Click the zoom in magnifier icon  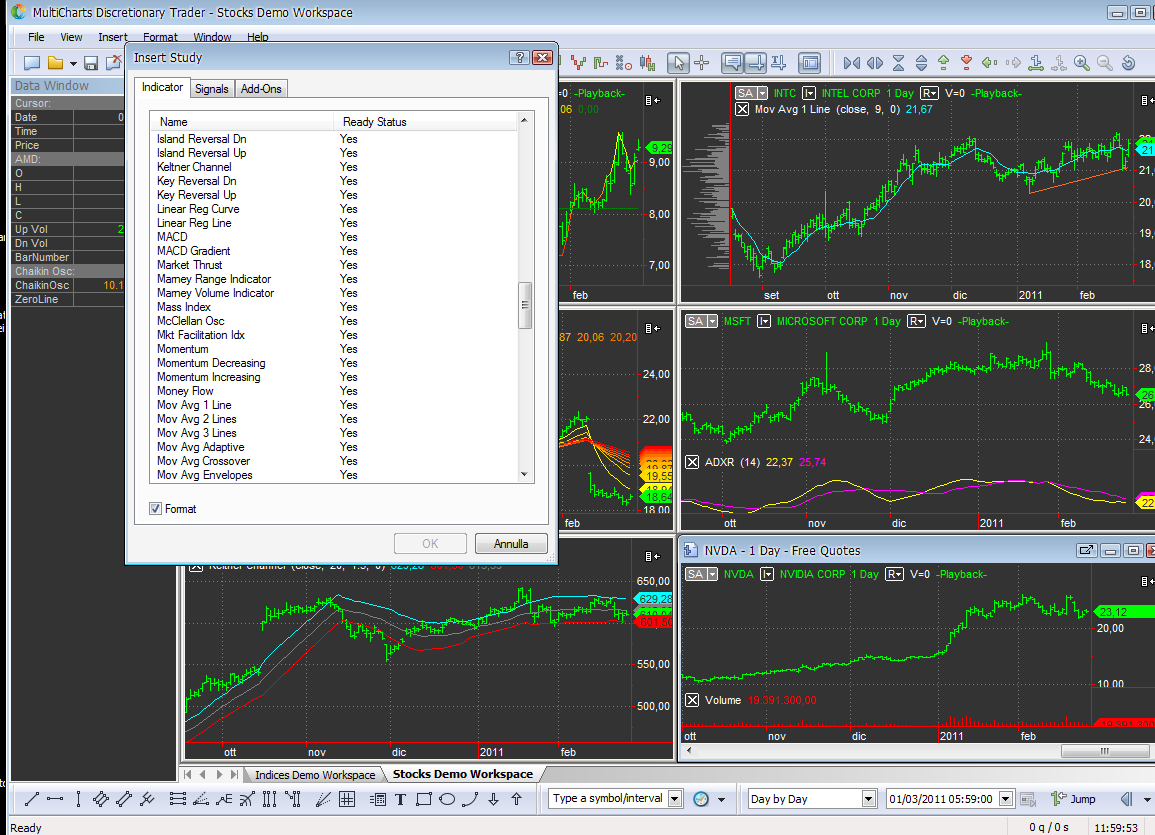point(1081,63)
